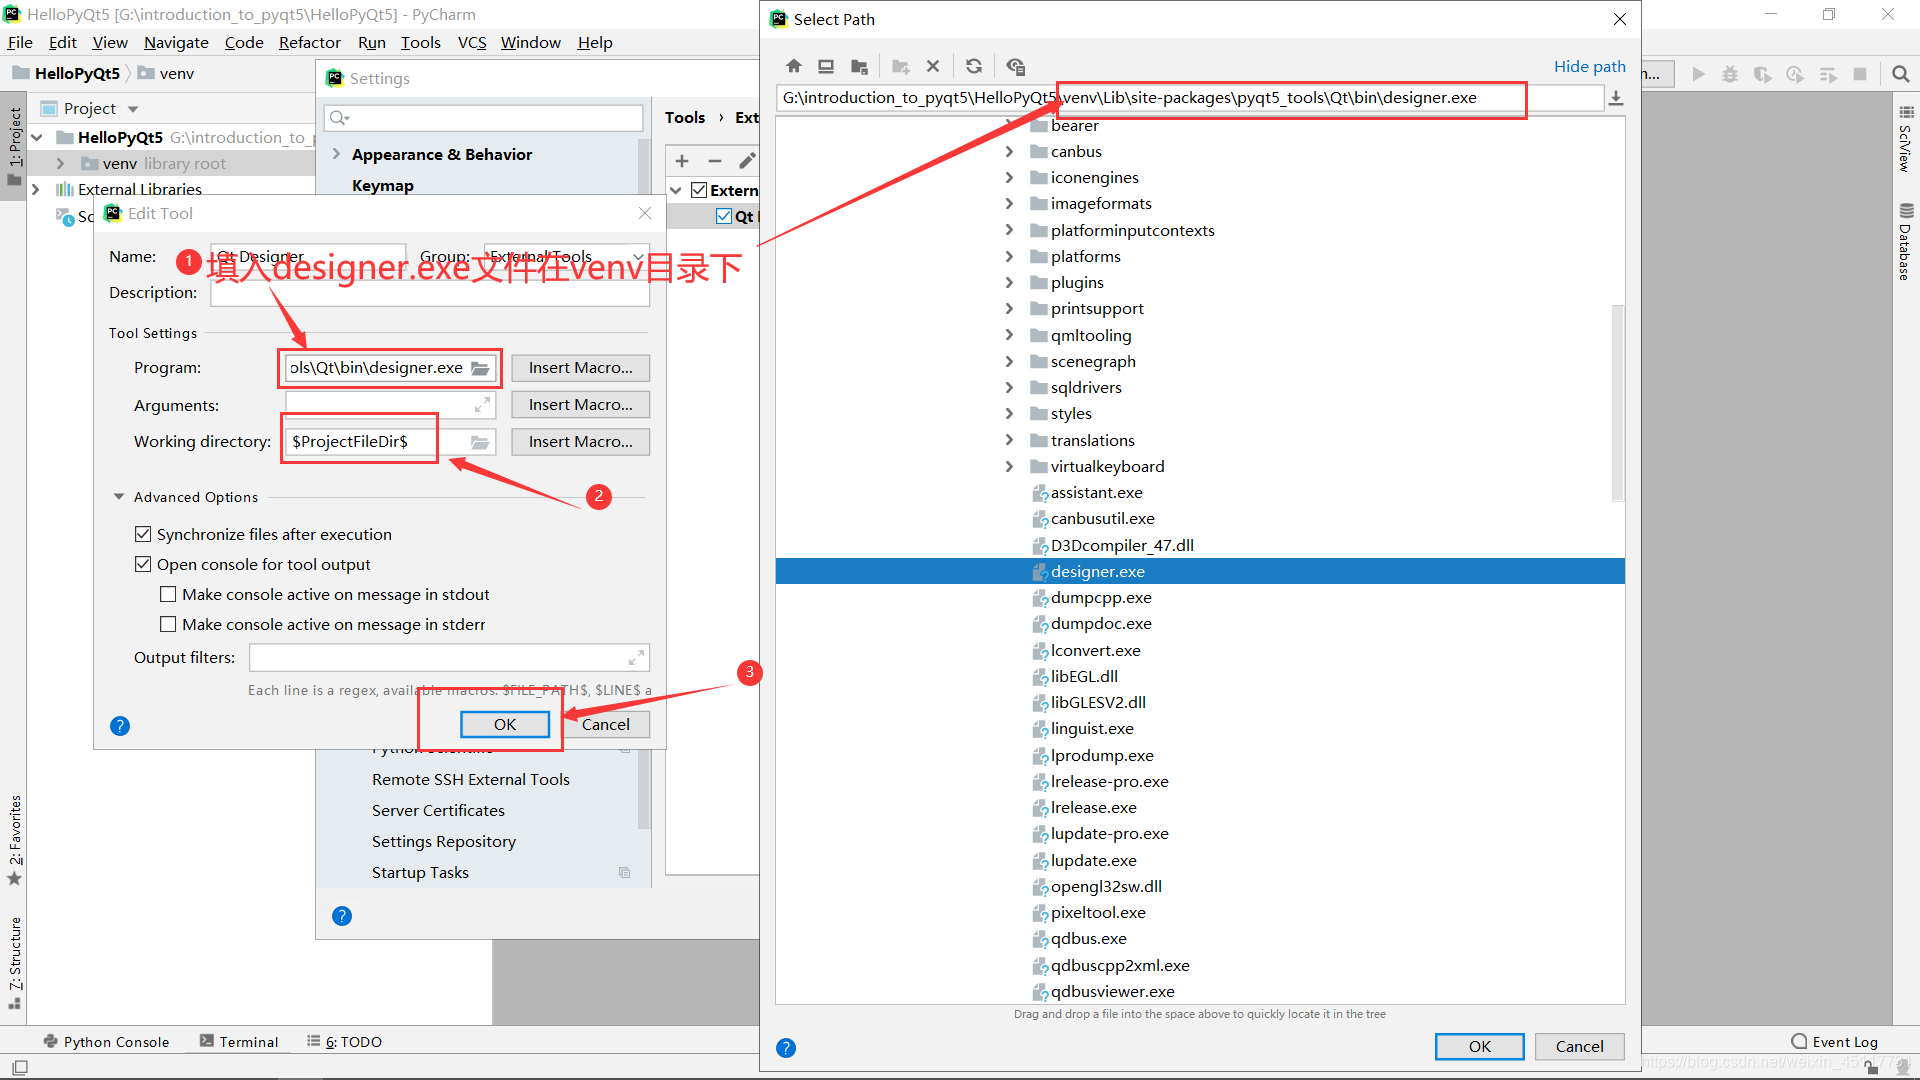Image resolution: width=1920 pixels, height=1080 pixels.
Task: Select linguist.exe in the file tree
Action: click(1091, 729)
